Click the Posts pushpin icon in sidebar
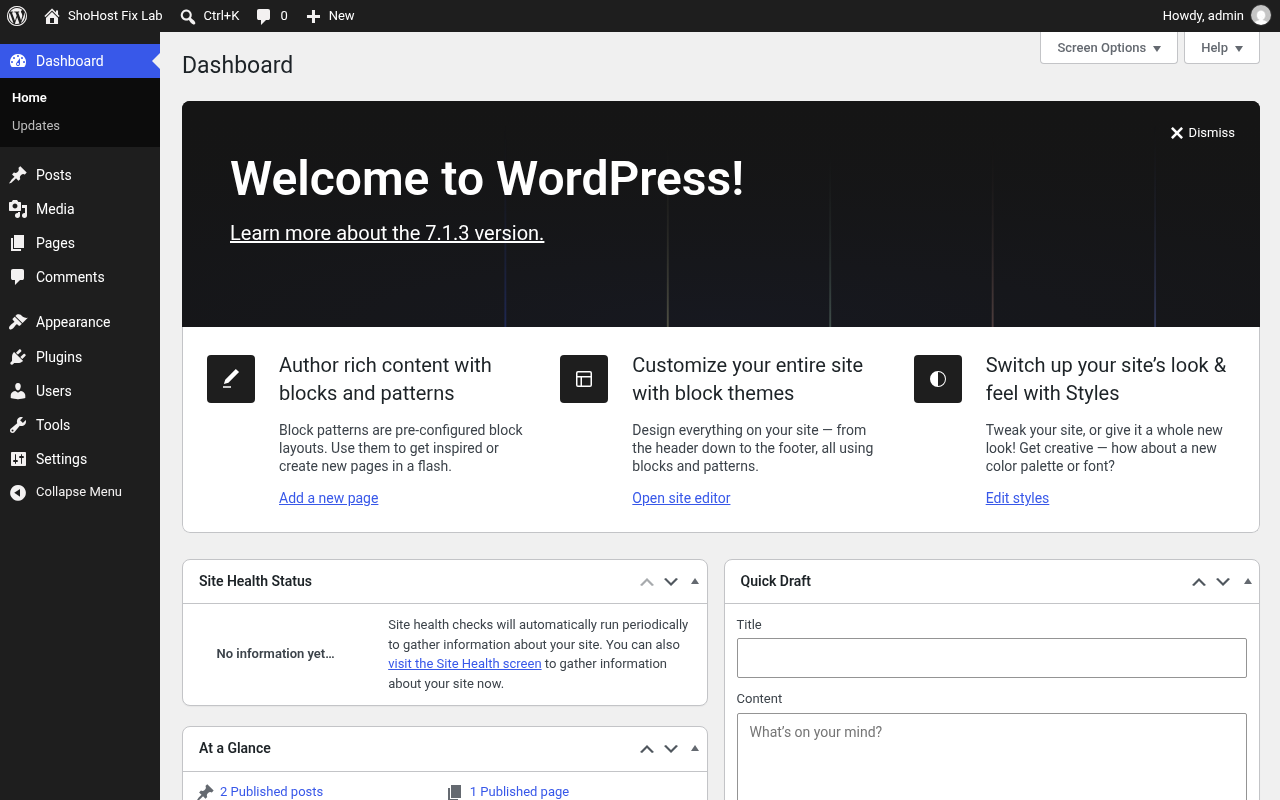The width and height of the screenshot is (1280, 800). [x=18, y=175]
